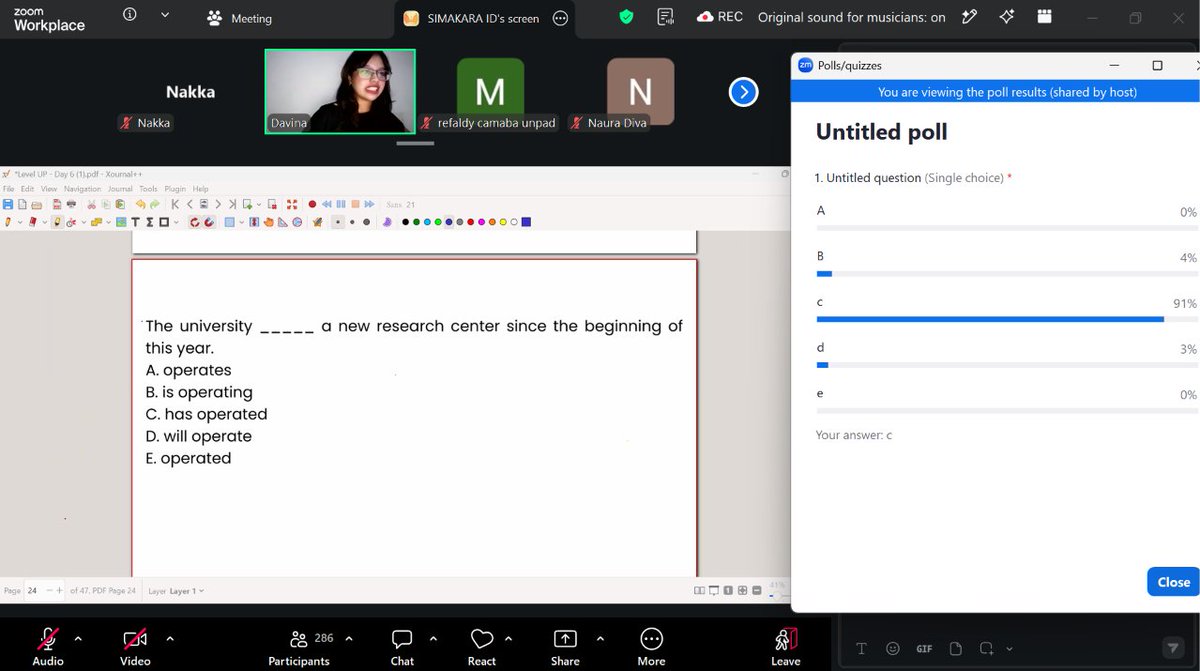The image size is (1200, 671).
Task: Toggle fullscreen icon in Xournal++
Action: tap(292, 204)
